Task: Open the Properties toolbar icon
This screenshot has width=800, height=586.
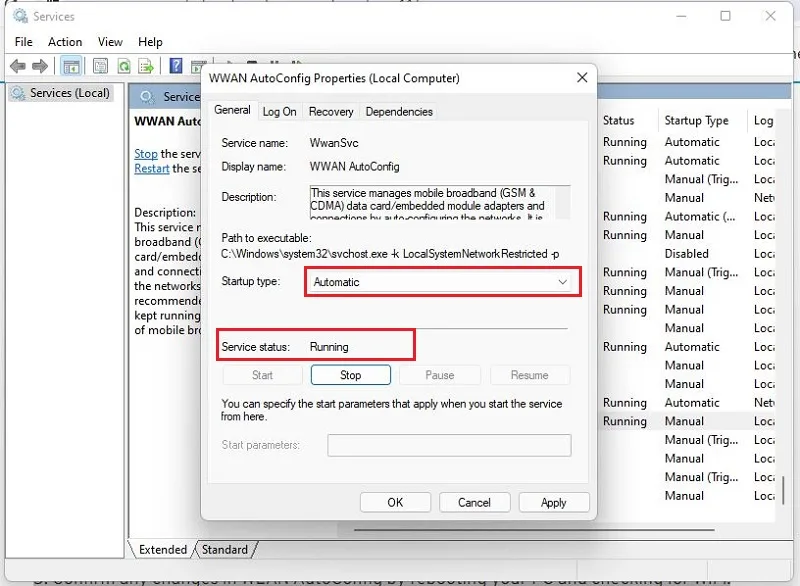Action: (x=101, y=66)
